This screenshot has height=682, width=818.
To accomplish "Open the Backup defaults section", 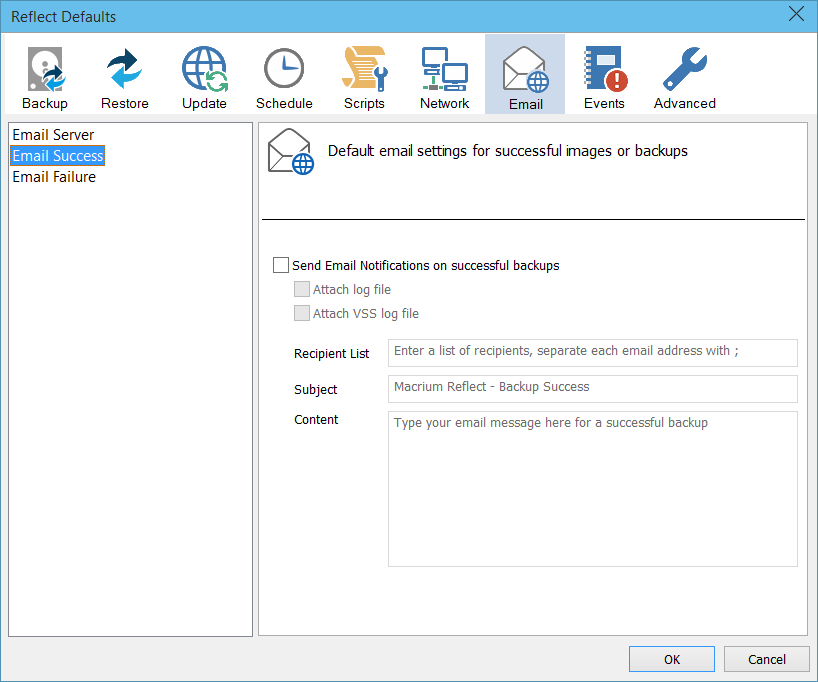I will tap(45, 77).
